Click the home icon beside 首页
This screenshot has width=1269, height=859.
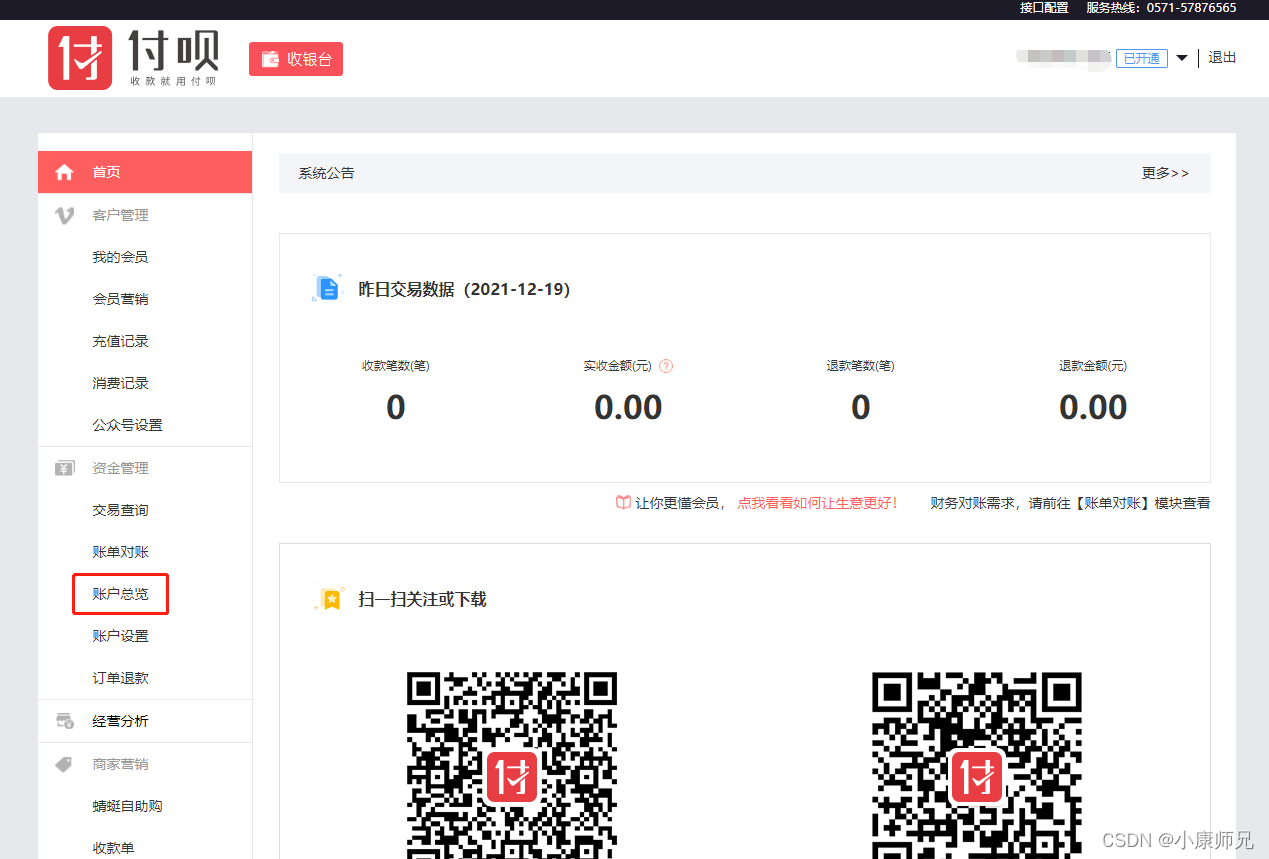(65, 172)
